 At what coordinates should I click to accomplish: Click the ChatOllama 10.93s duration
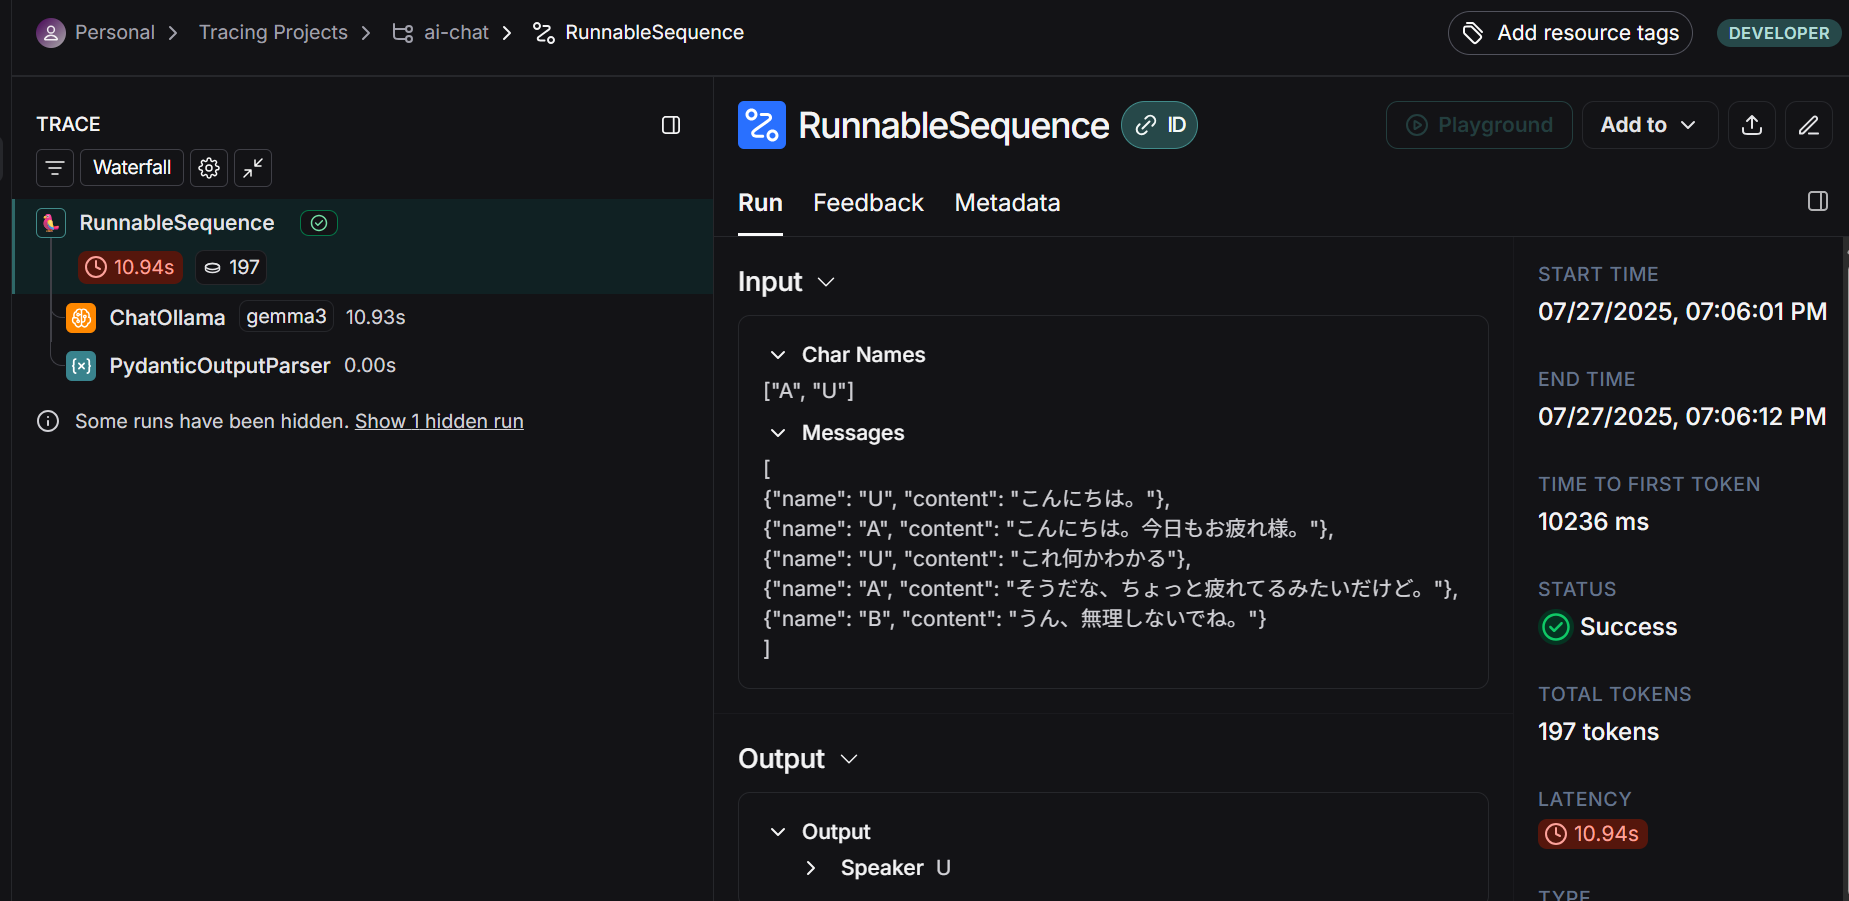(375, 317)
